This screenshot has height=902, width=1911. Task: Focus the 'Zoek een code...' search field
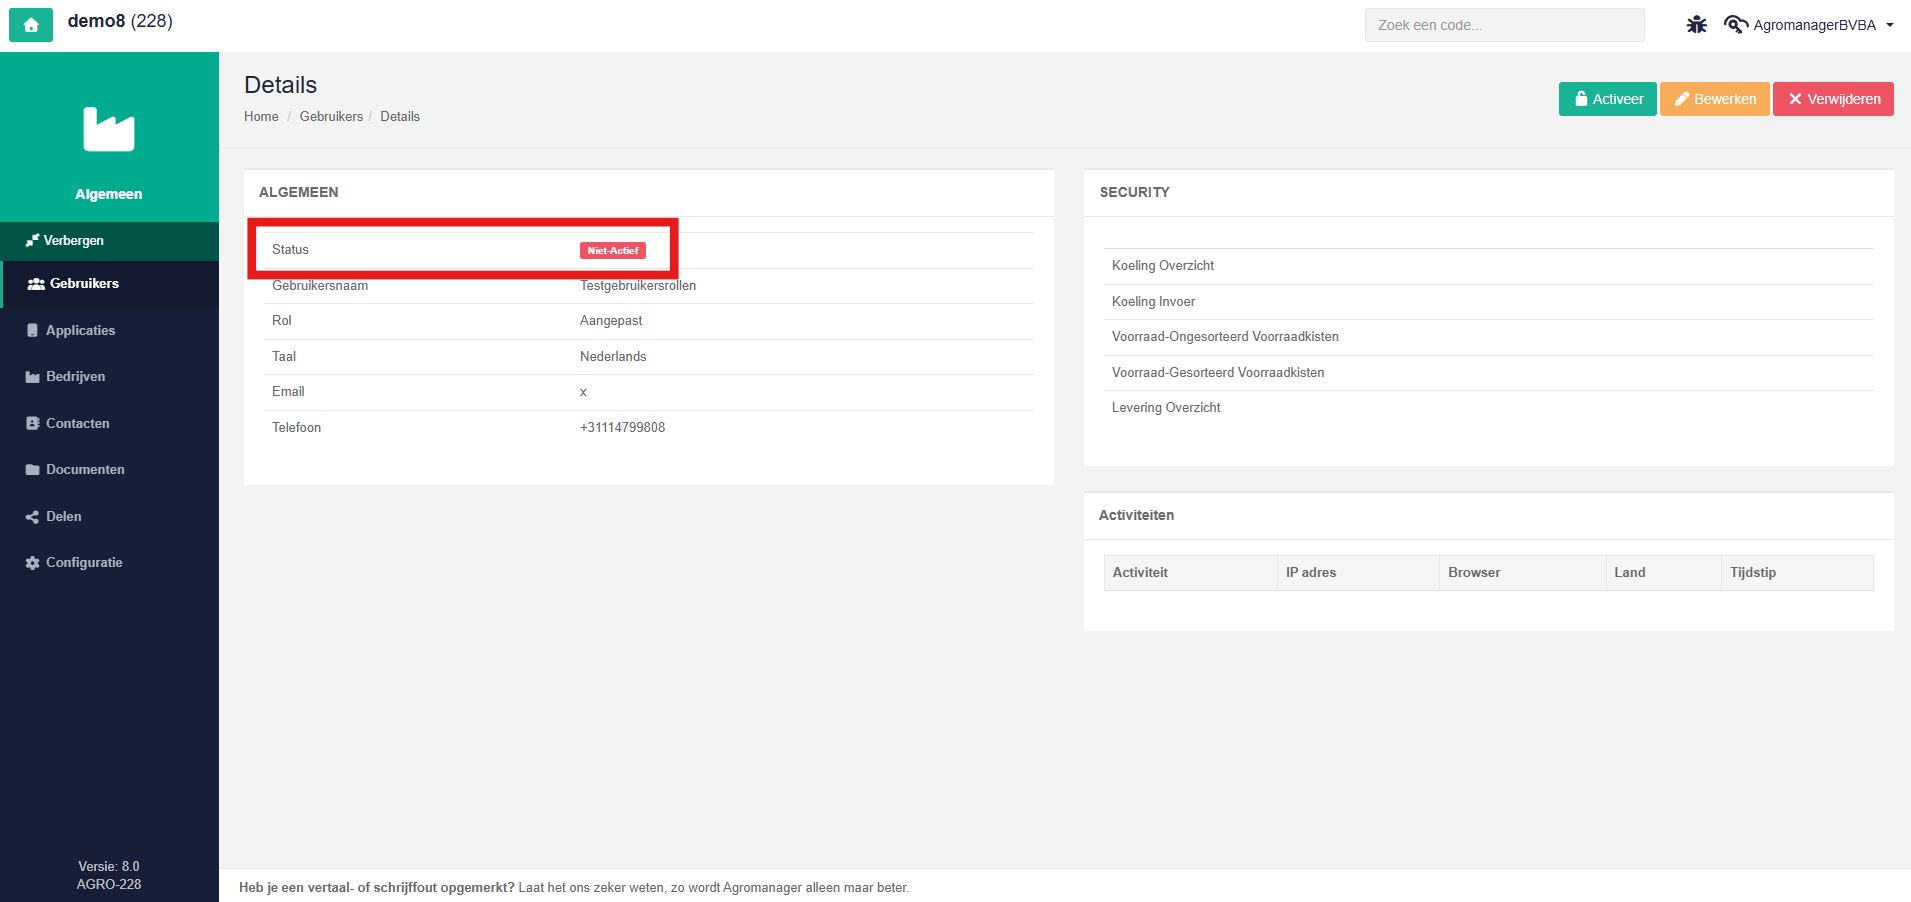point(1504,25)
